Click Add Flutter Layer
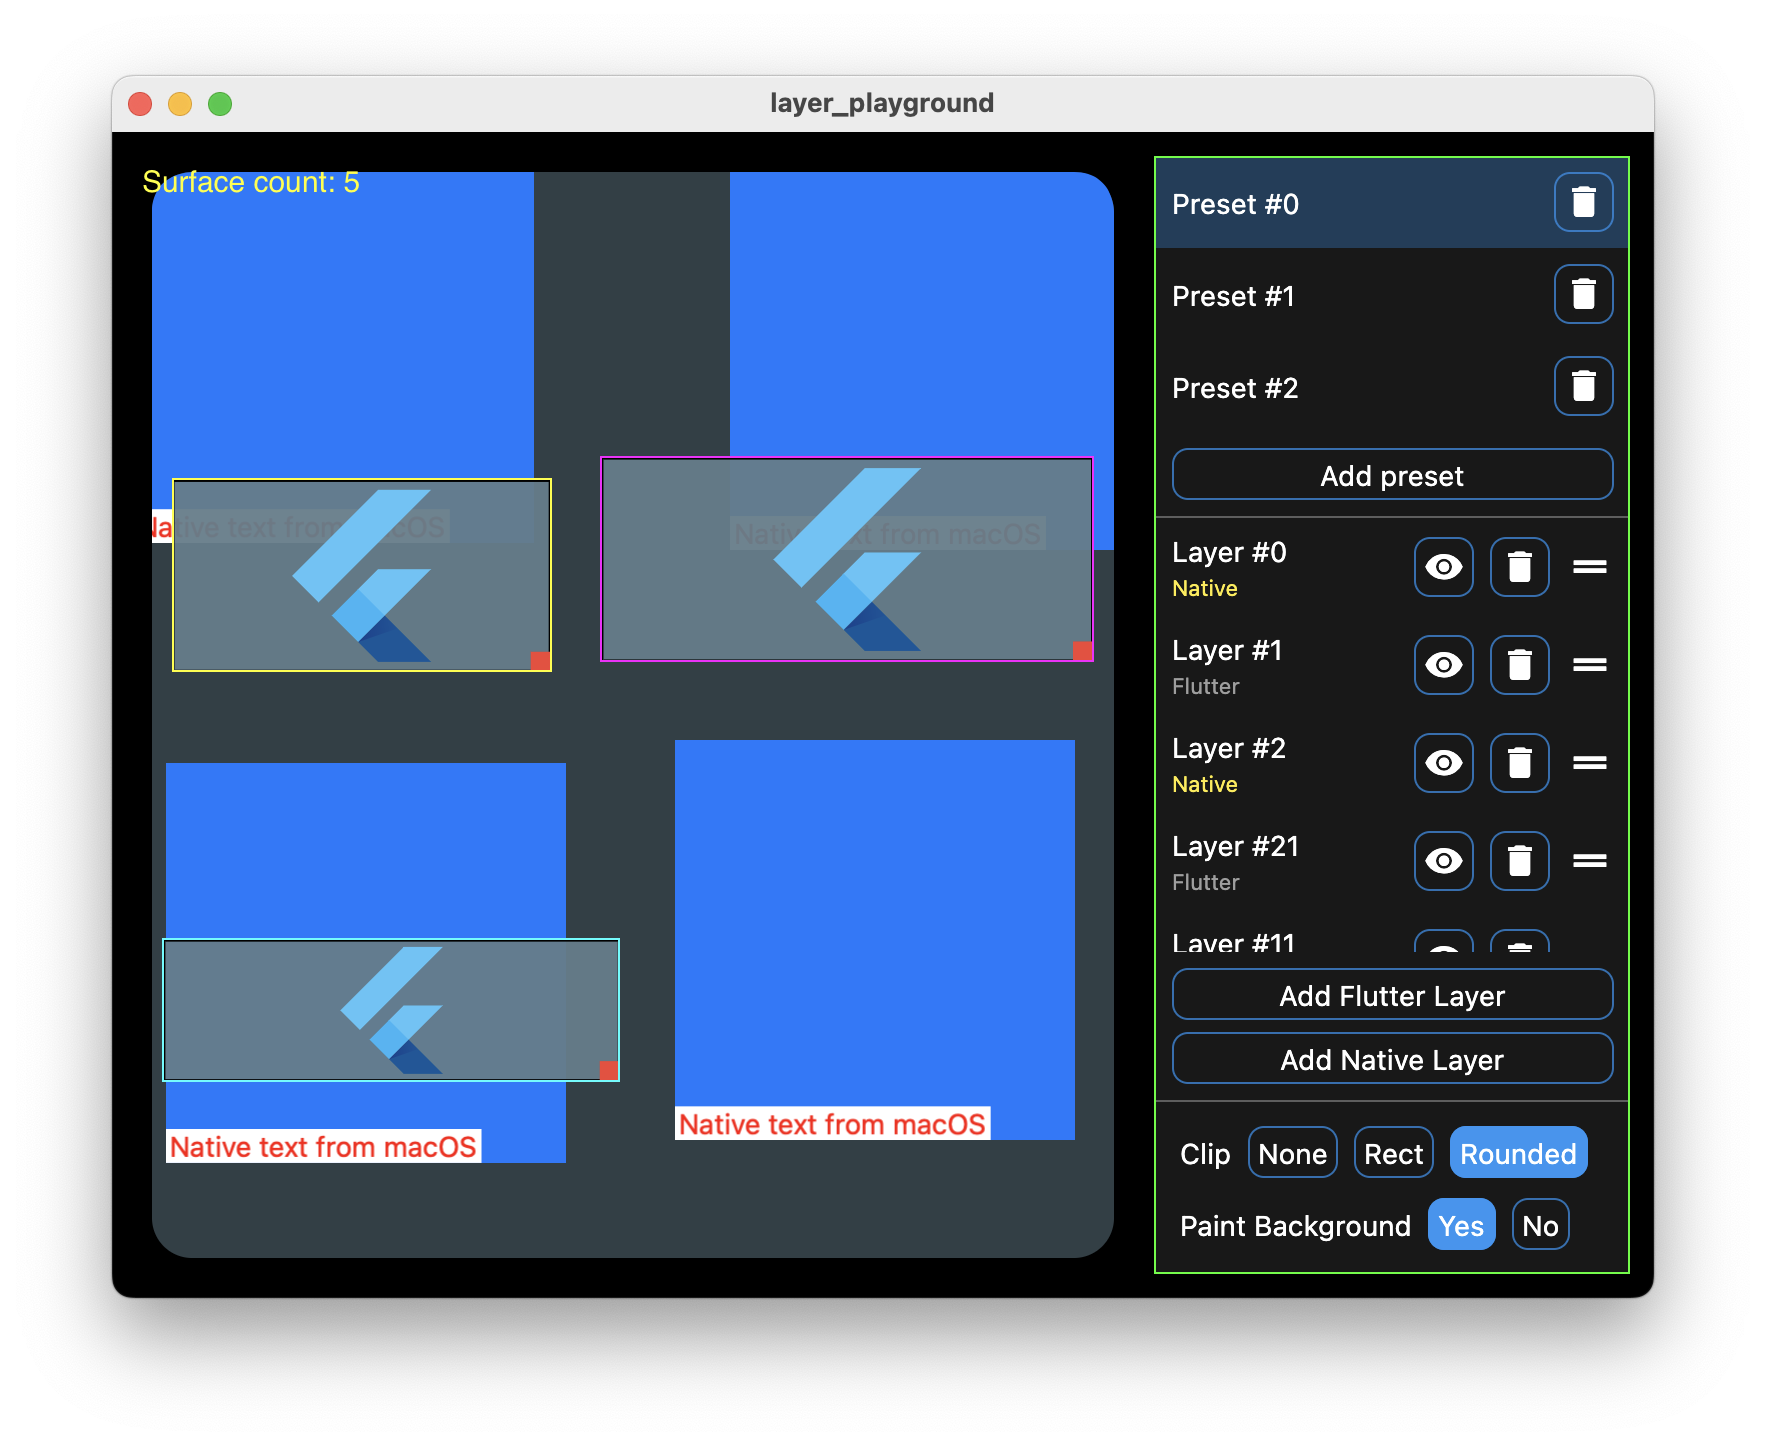Screen dimensions: 1766x1446 point(1392,995)
